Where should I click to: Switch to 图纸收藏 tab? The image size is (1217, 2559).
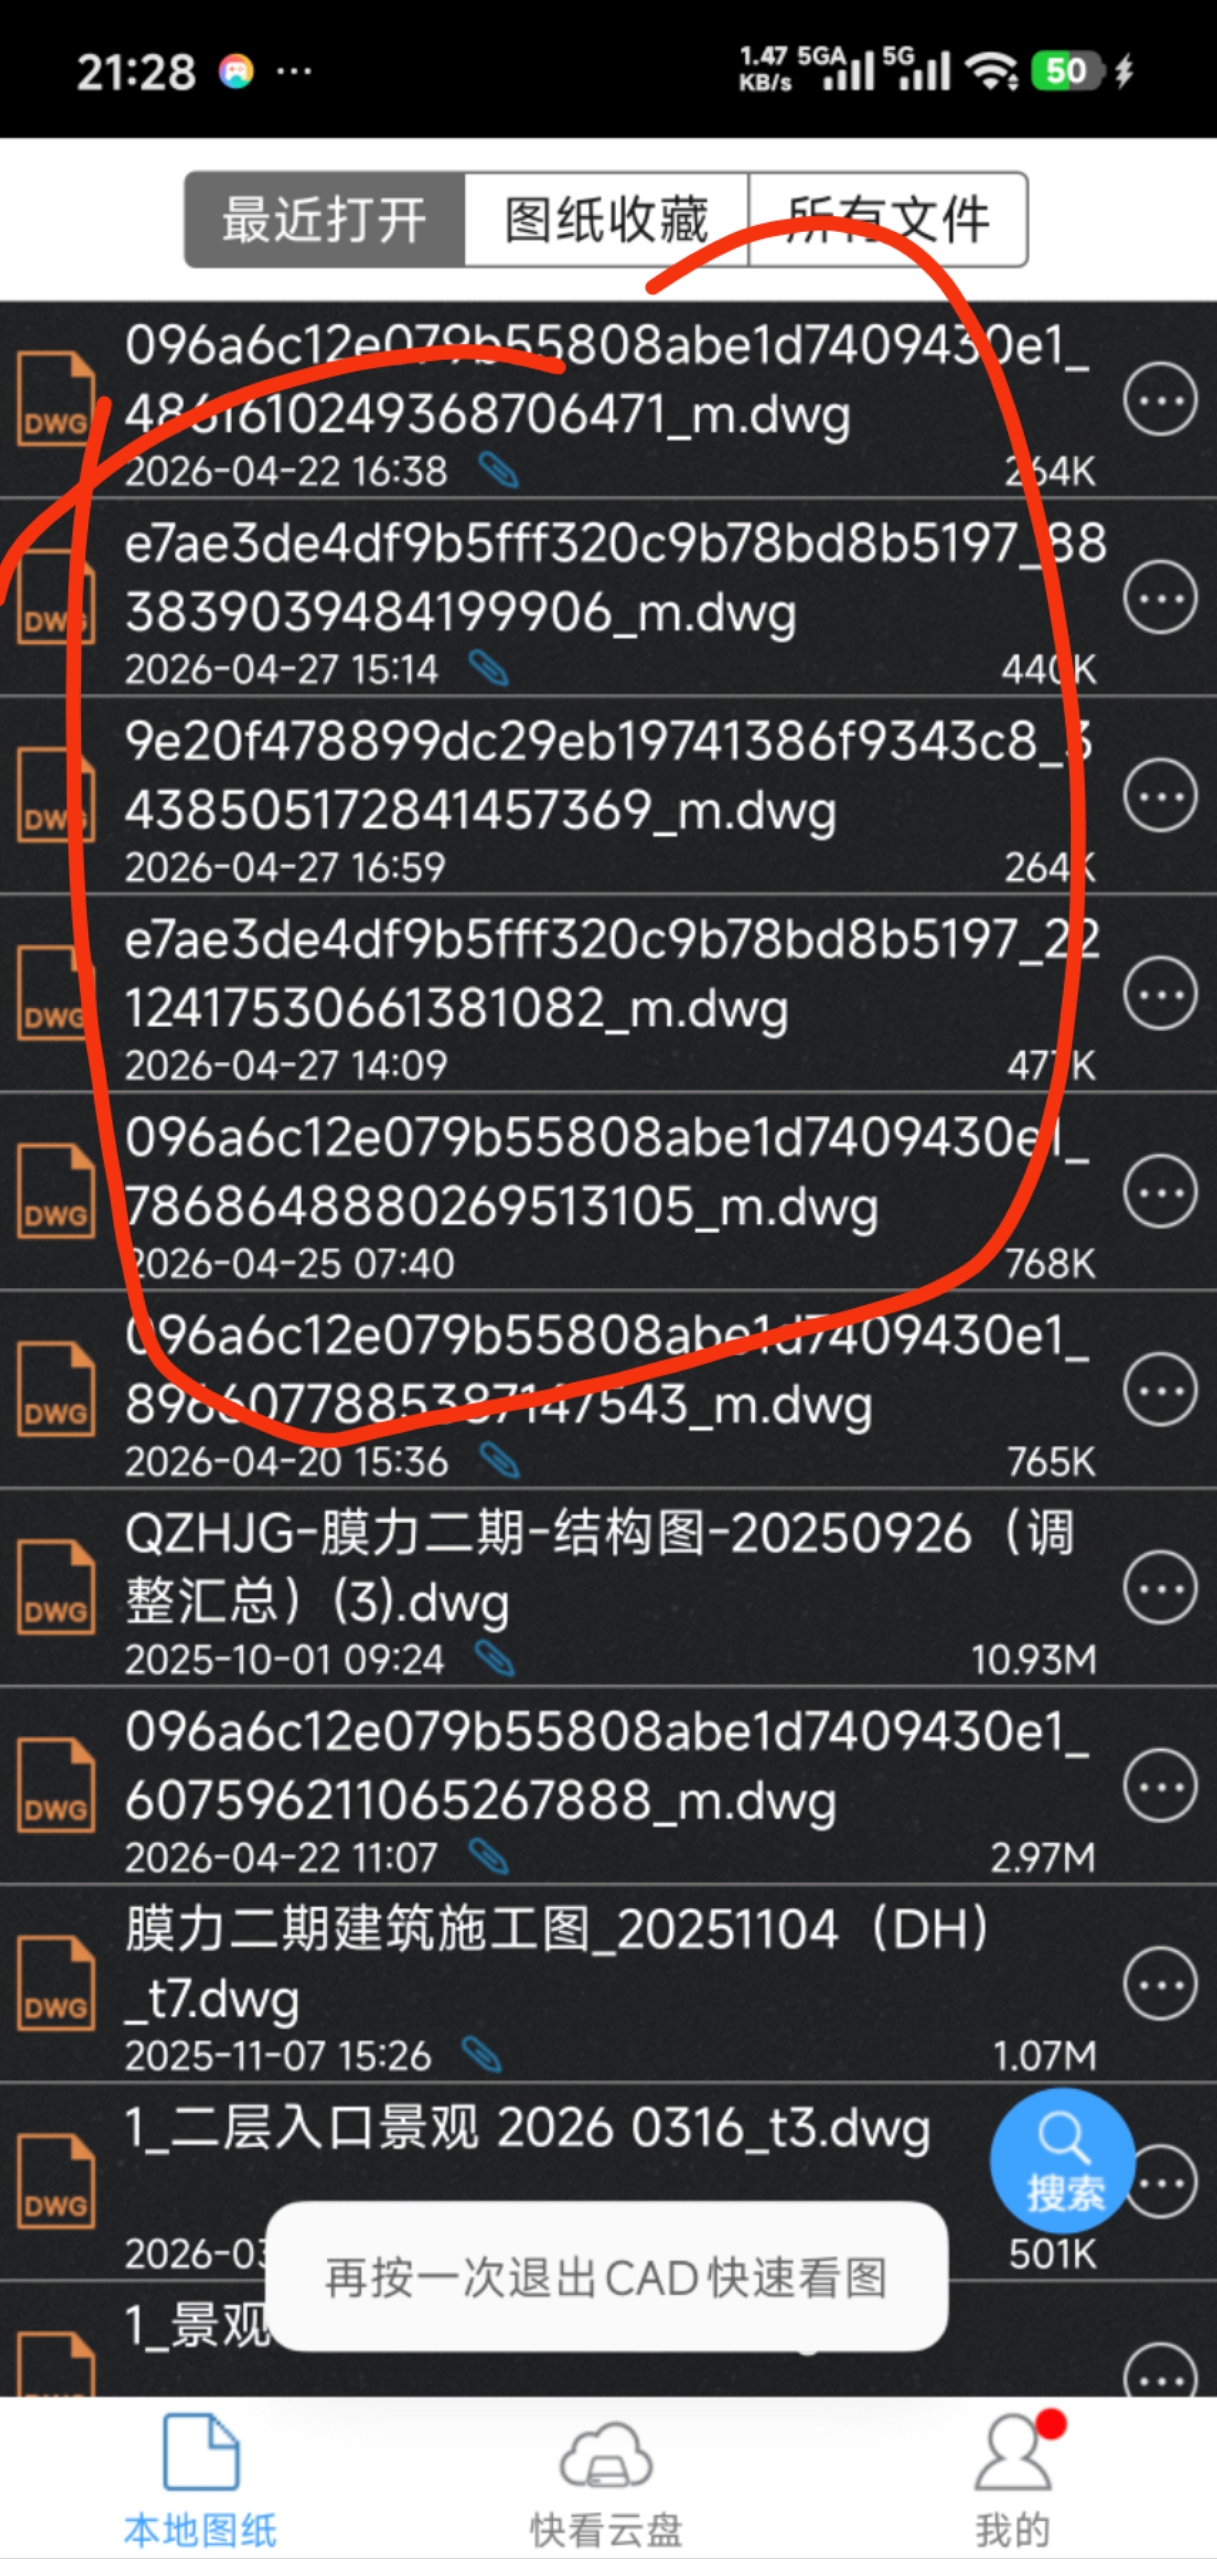point(606,219)
